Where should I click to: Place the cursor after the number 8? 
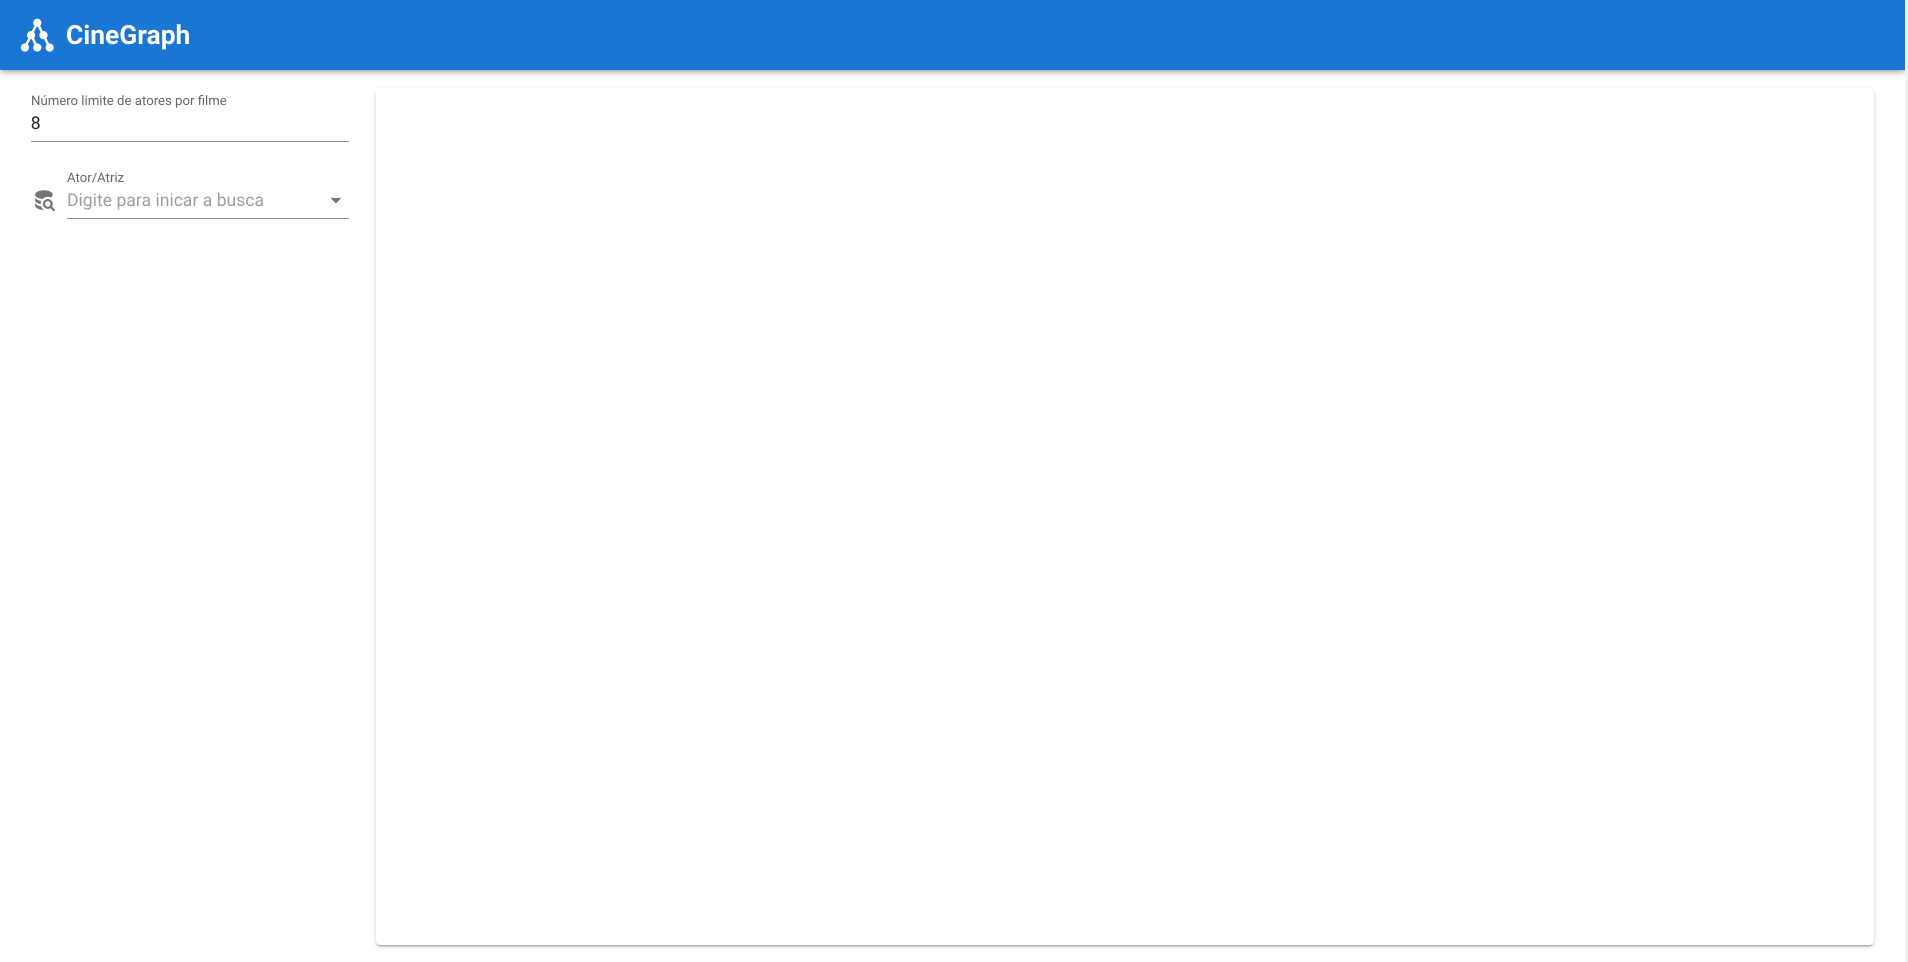43,123
